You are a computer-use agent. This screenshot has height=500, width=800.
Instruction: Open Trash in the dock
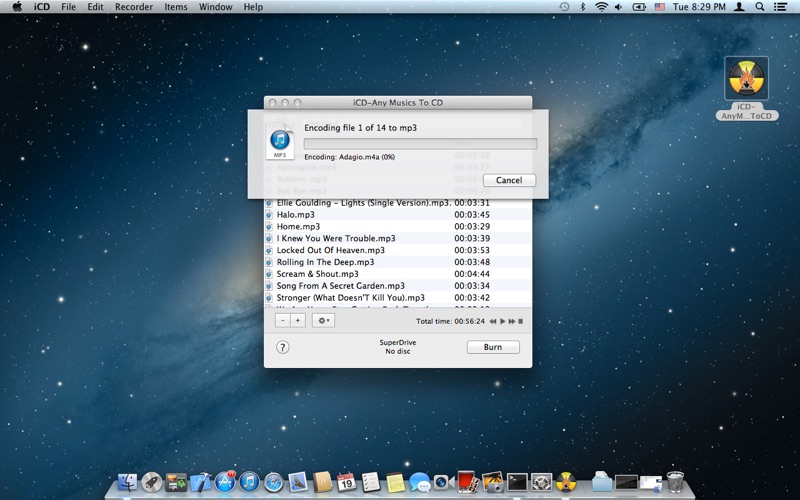(676, 482)
